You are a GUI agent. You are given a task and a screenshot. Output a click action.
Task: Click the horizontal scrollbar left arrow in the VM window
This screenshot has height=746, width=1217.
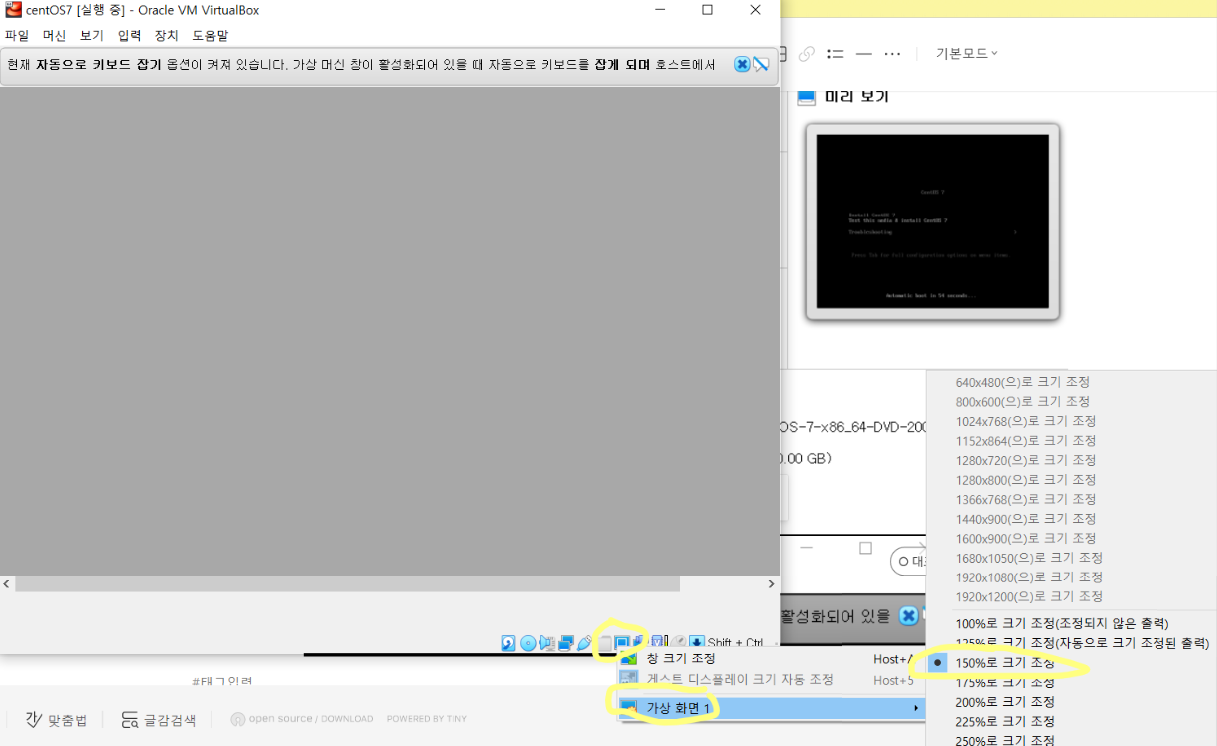point(7,583)
